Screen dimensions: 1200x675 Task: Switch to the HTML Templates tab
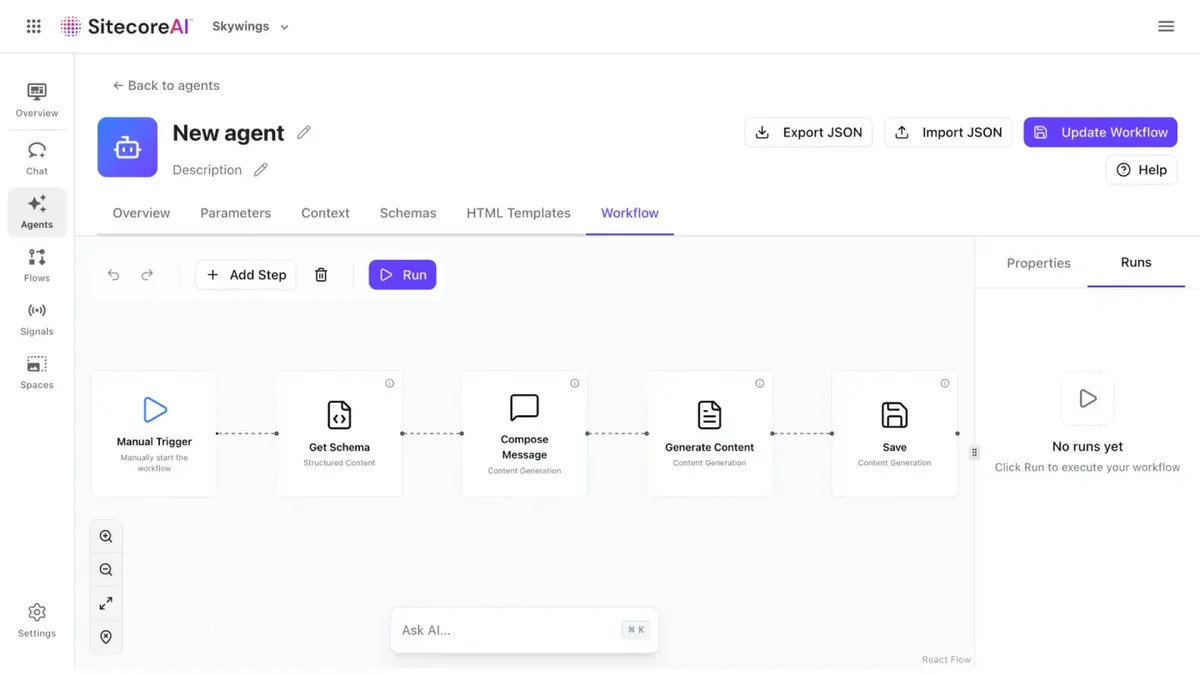(x=518, y=213)
